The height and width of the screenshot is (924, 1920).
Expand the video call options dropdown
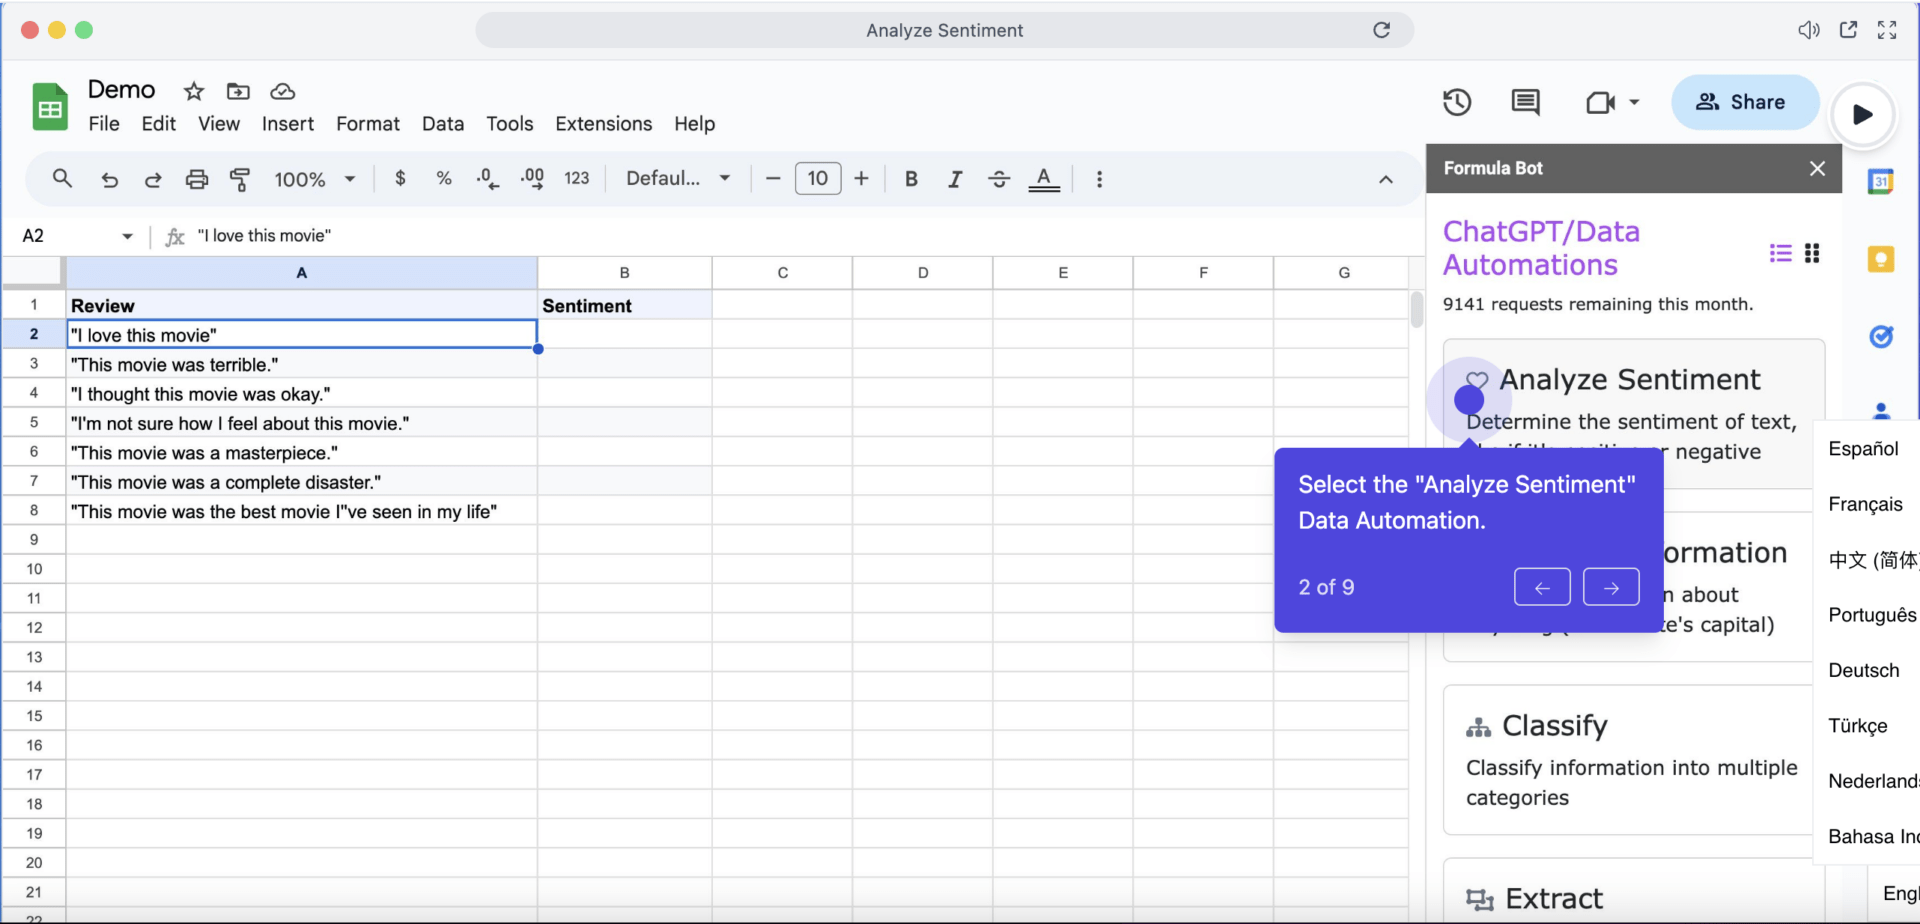pyautogui.click(x=1631, y=102)
